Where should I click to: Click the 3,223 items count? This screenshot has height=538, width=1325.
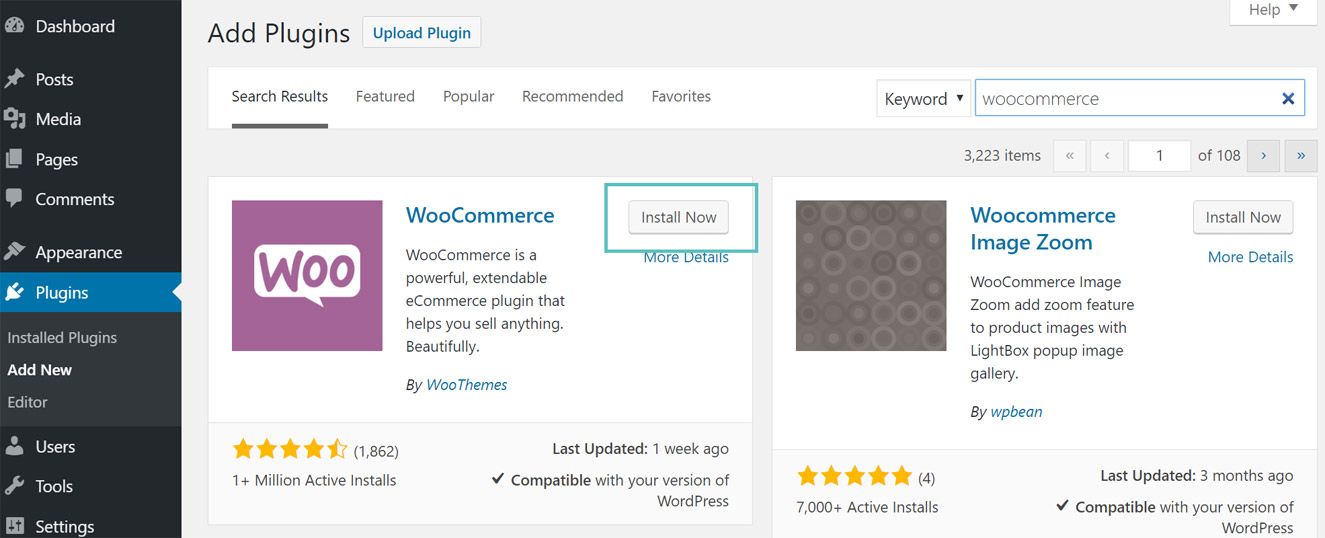pos(1002,155)
